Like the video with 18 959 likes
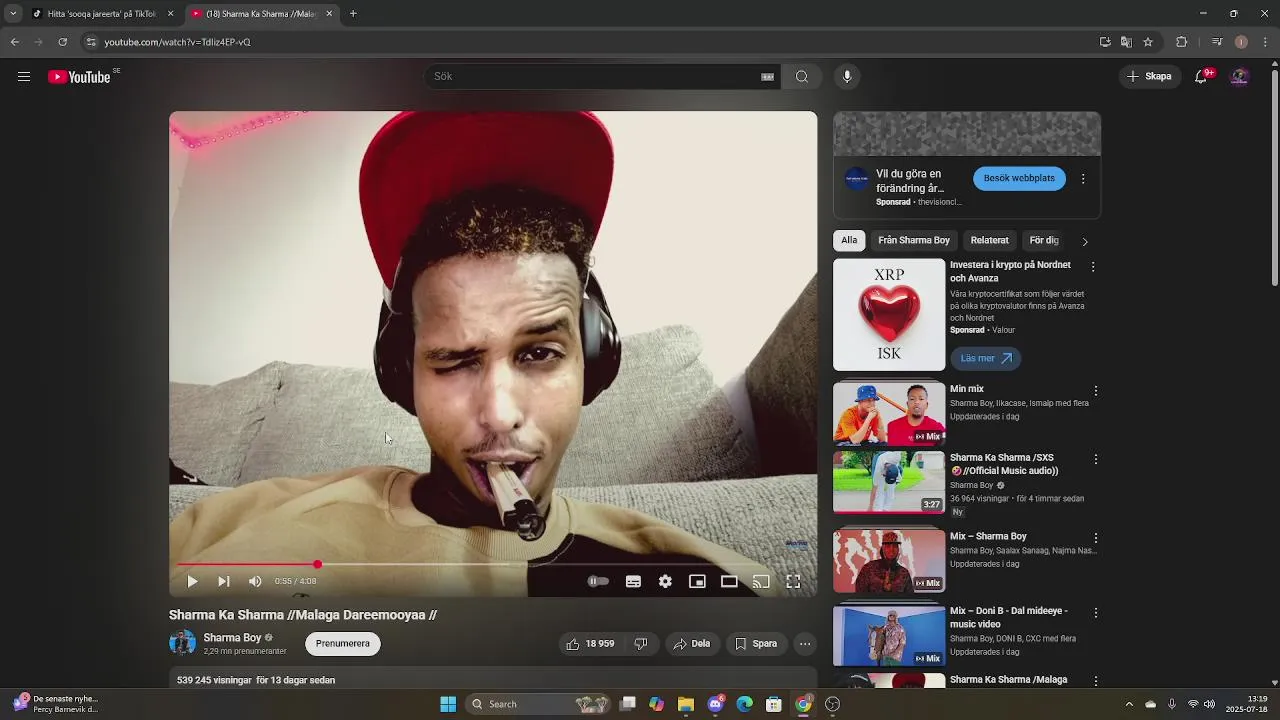This screenshot has height=720, width=1280. tap(590, 644)
